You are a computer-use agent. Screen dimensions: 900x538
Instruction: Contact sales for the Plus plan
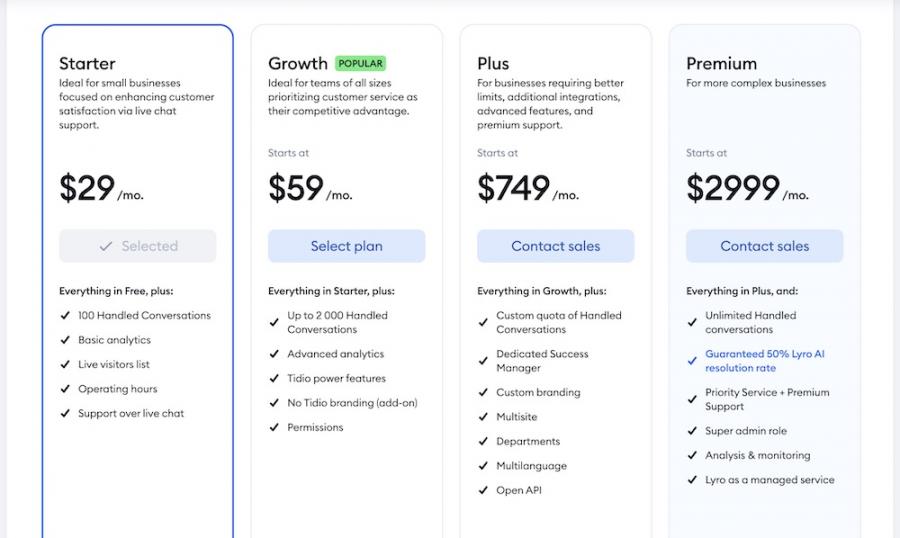555,246
